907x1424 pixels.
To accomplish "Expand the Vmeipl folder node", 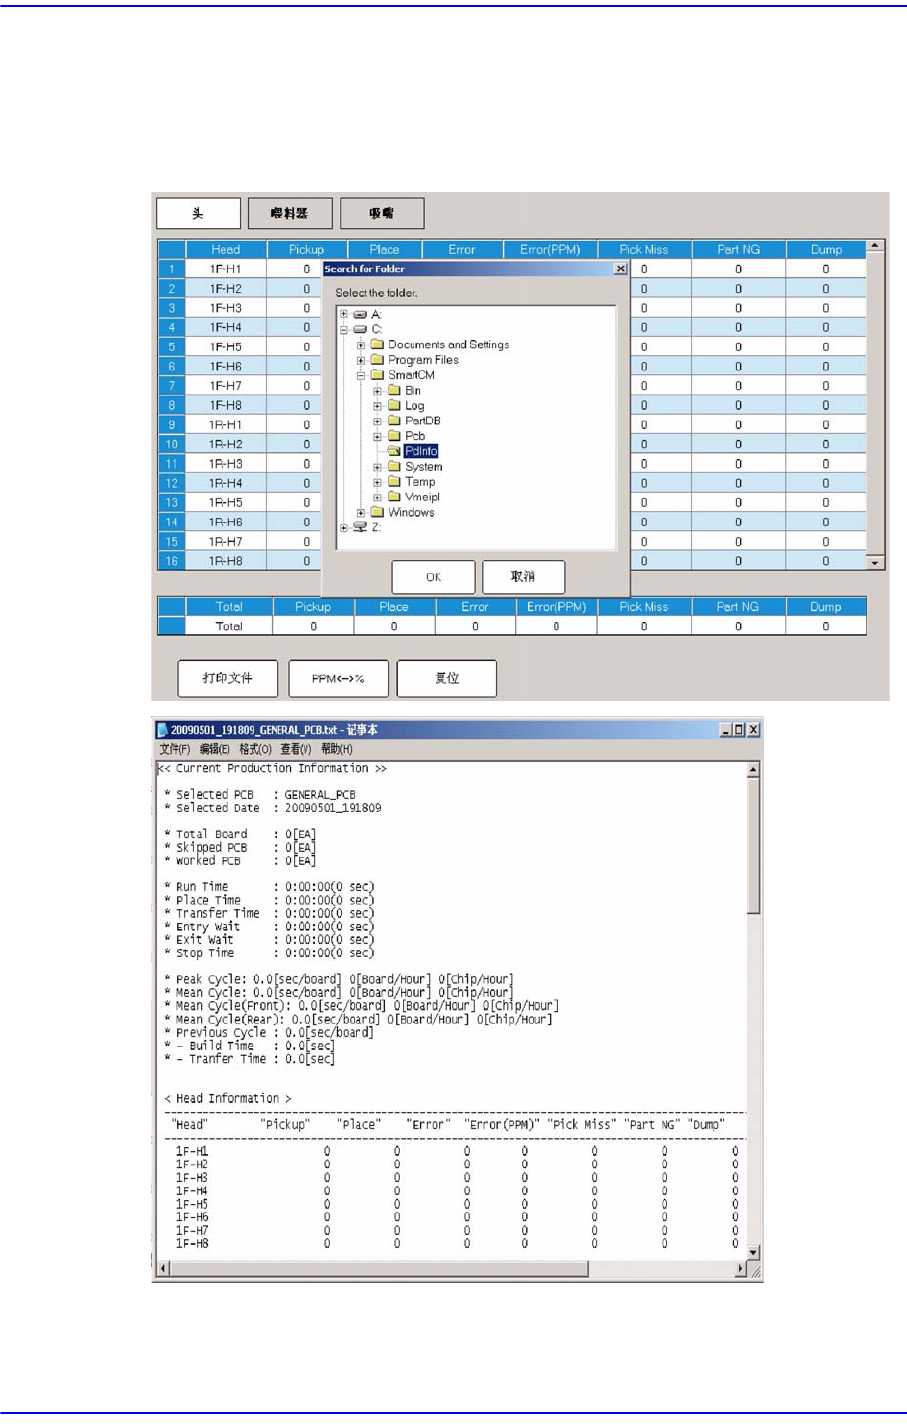I will [x=378, y=497].
